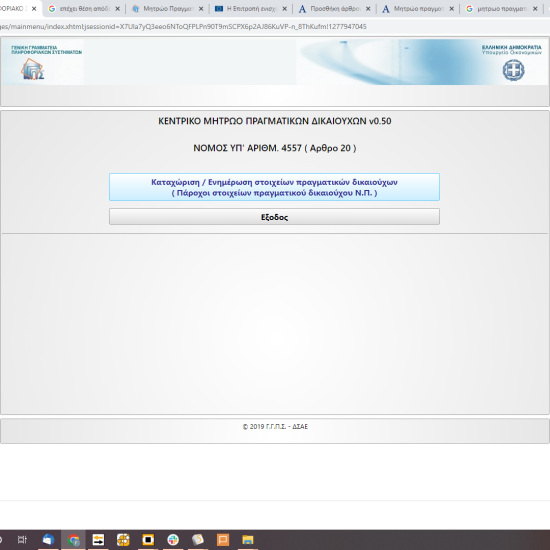Open Slack from the taskbar

pos(173,539)
